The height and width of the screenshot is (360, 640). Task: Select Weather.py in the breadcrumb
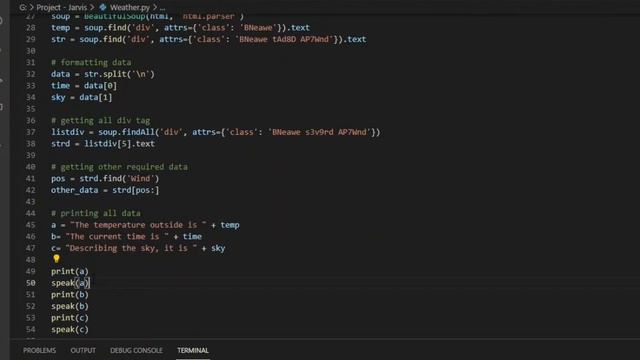130,7
